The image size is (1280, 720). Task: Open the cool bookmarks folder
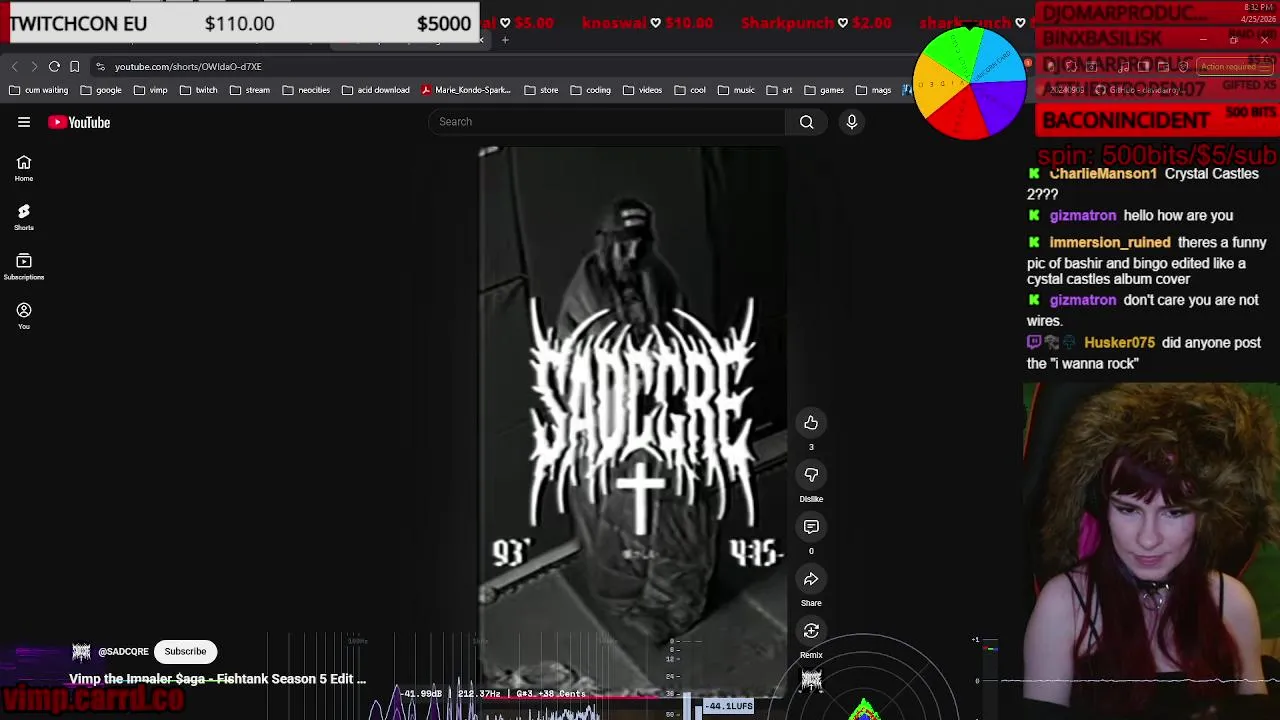690,90
